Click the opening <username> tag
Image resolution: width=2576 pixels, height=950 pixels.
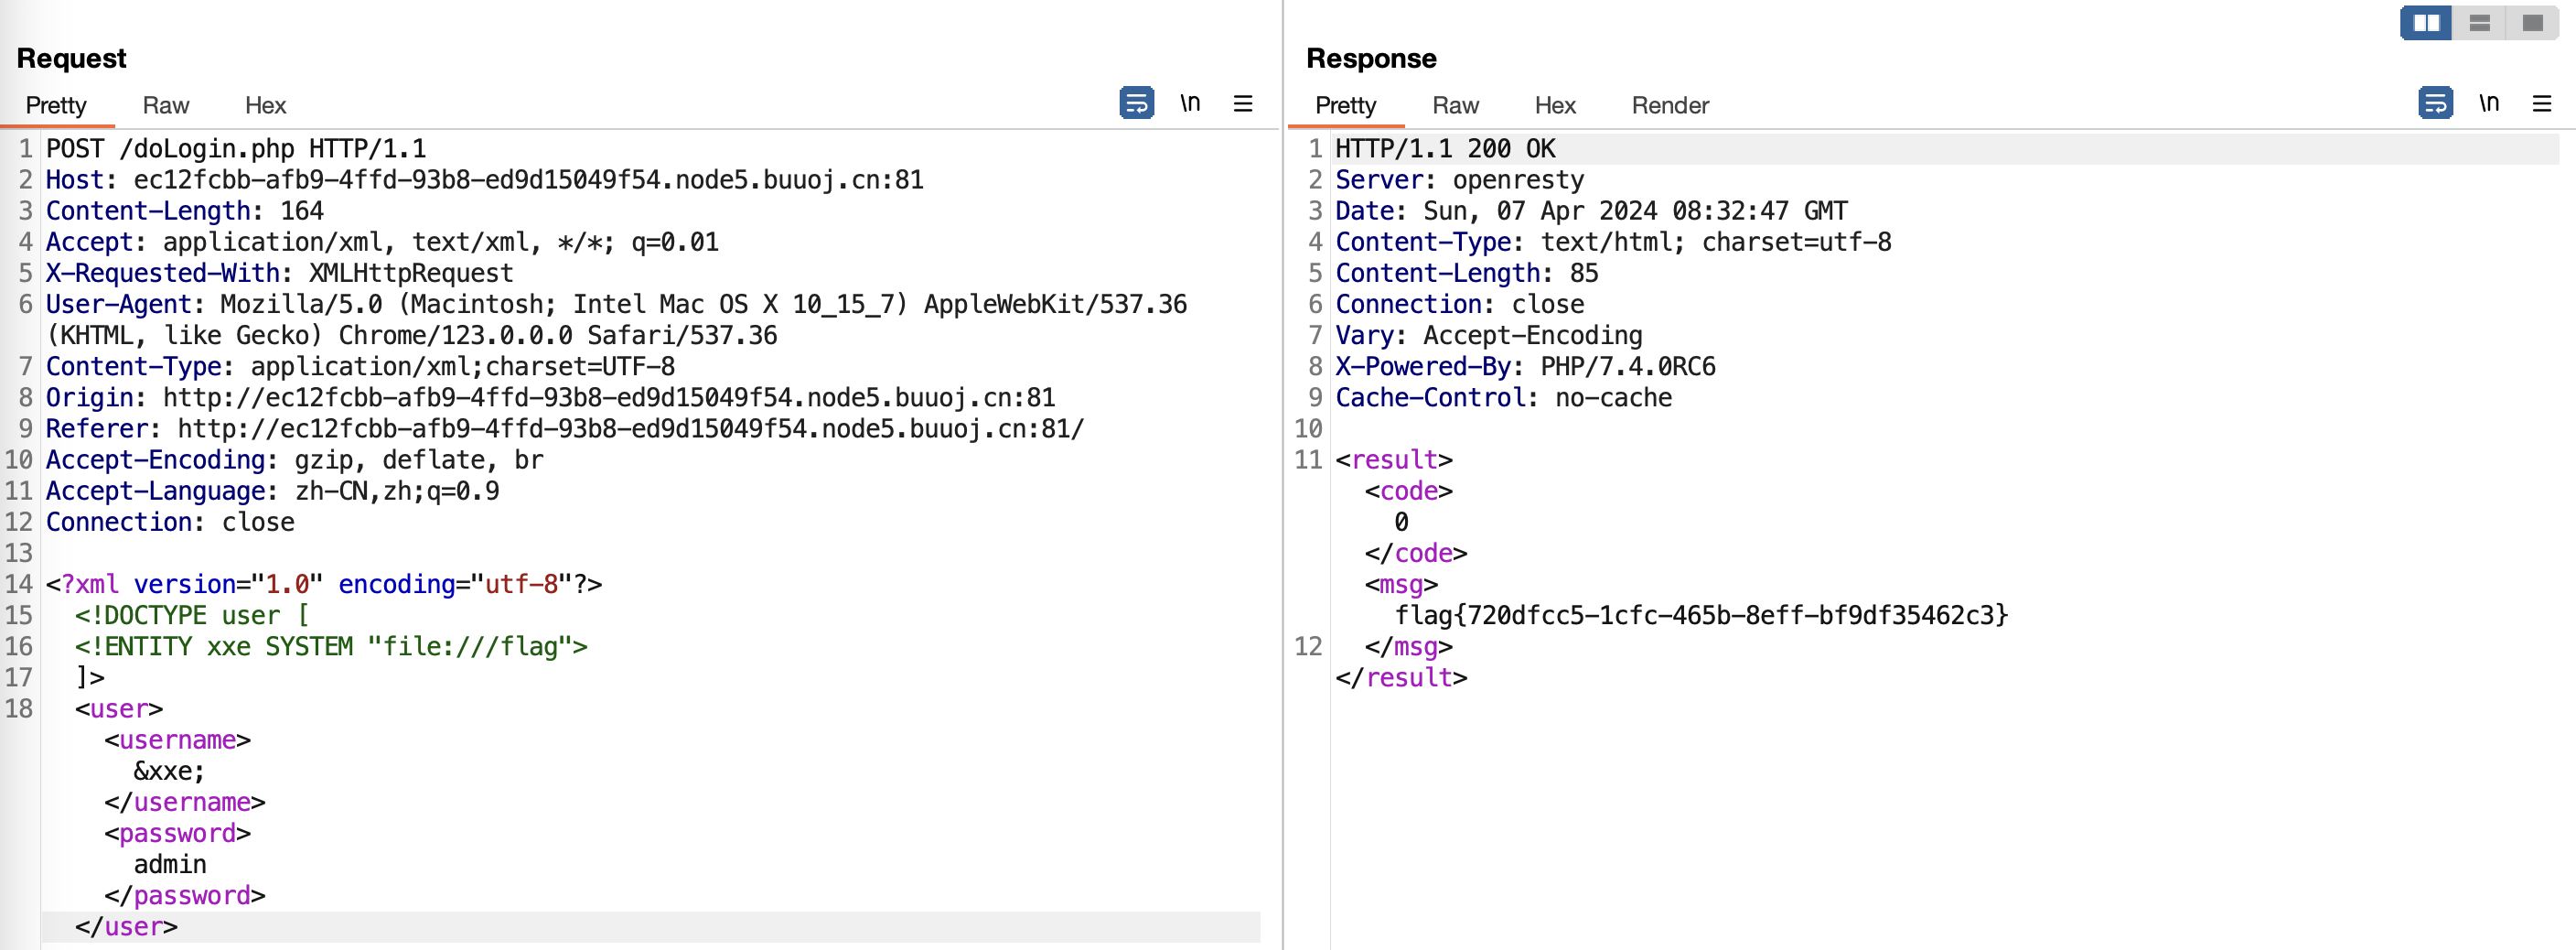click(x=178, y=740)
